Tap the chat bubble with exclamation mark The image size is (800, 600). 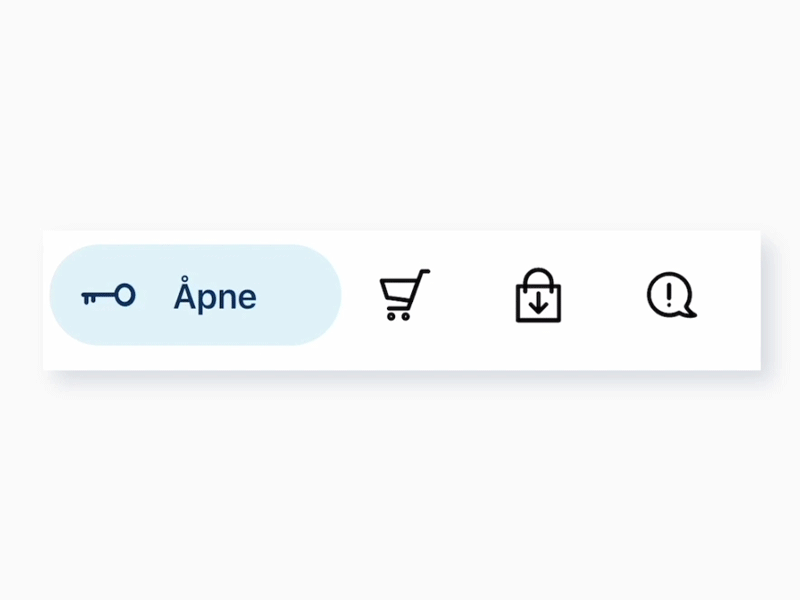click(x=670, y=296)
